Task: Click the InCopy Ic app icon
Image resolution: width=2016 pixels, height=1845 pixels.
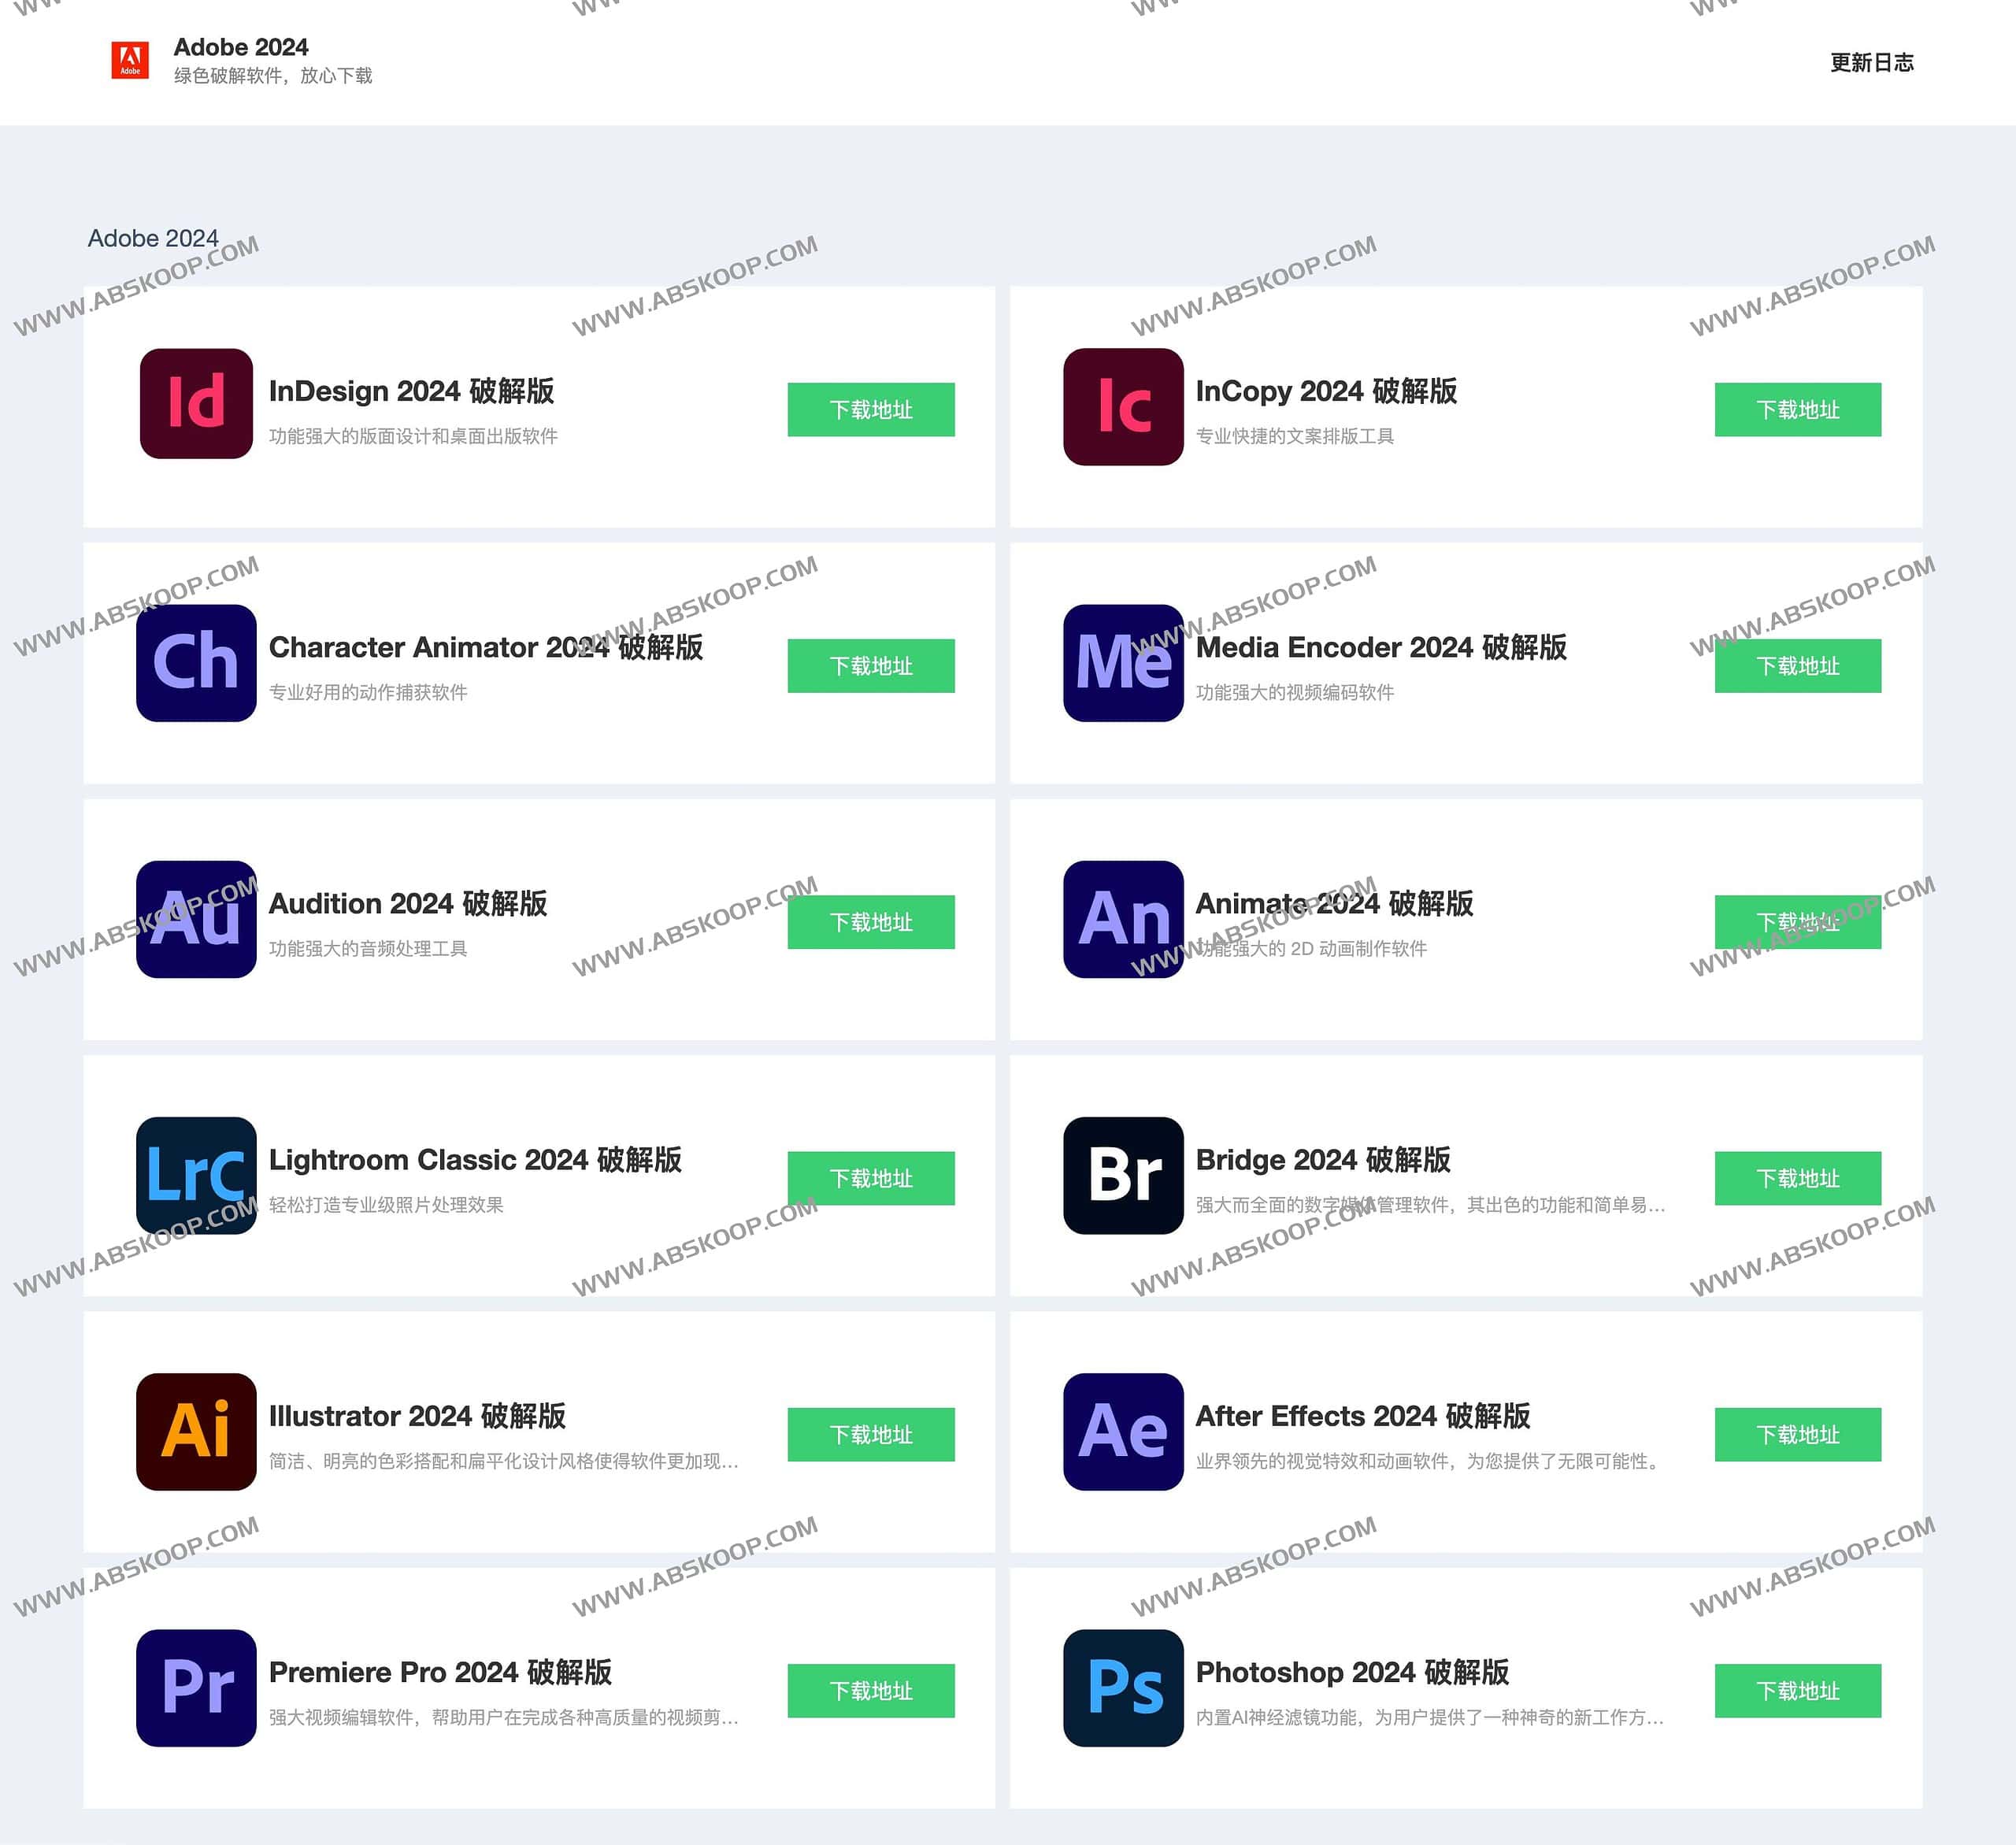Action: (x=1123, y=407)
